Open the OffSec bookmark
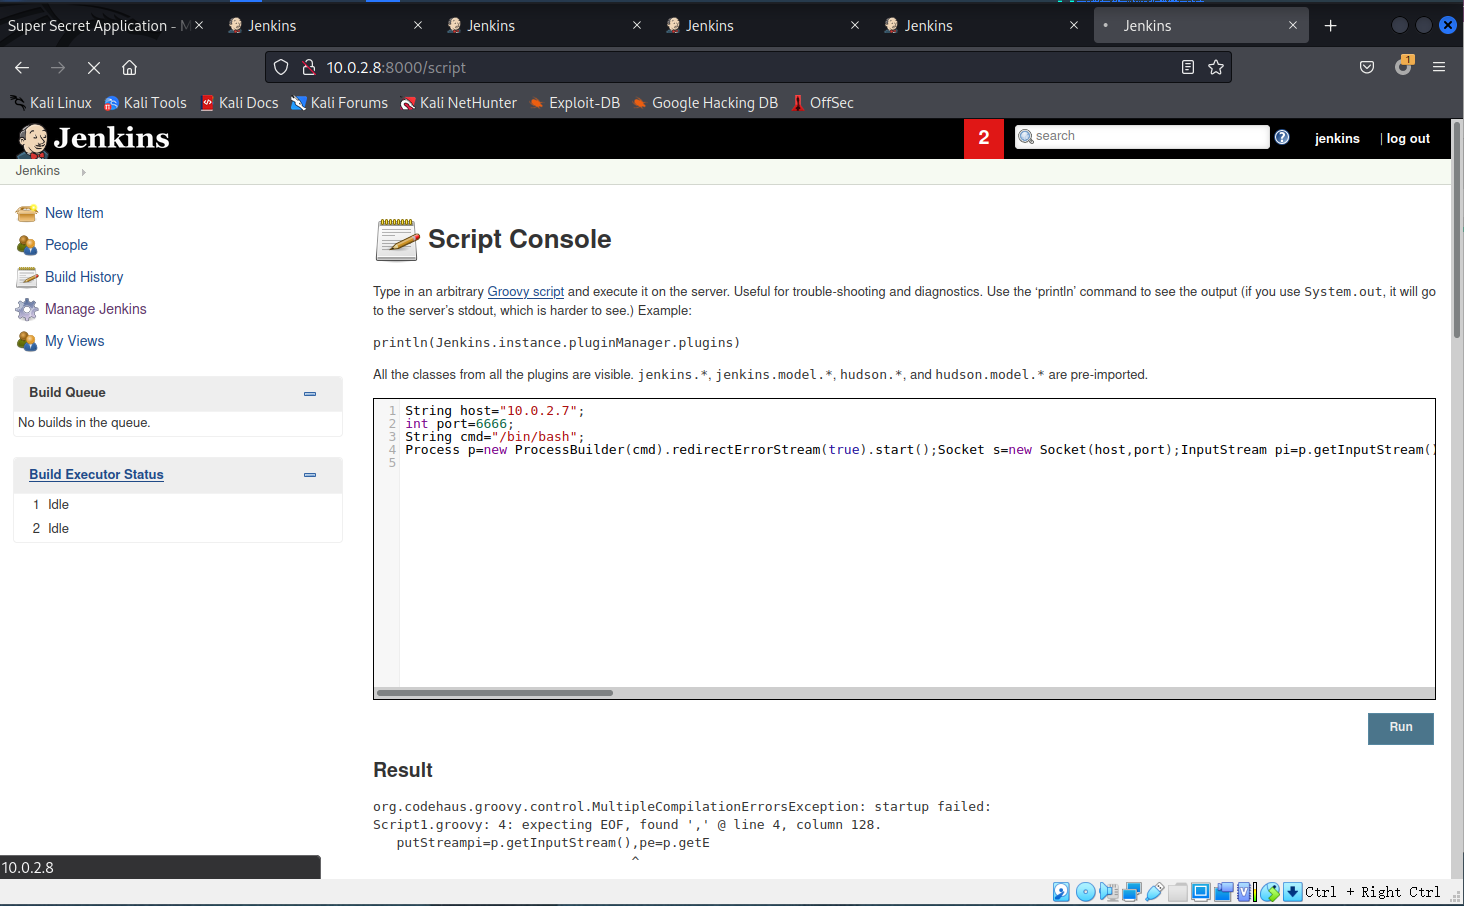The height and width of the screenshot is (906, 1464). click(822, 103)
